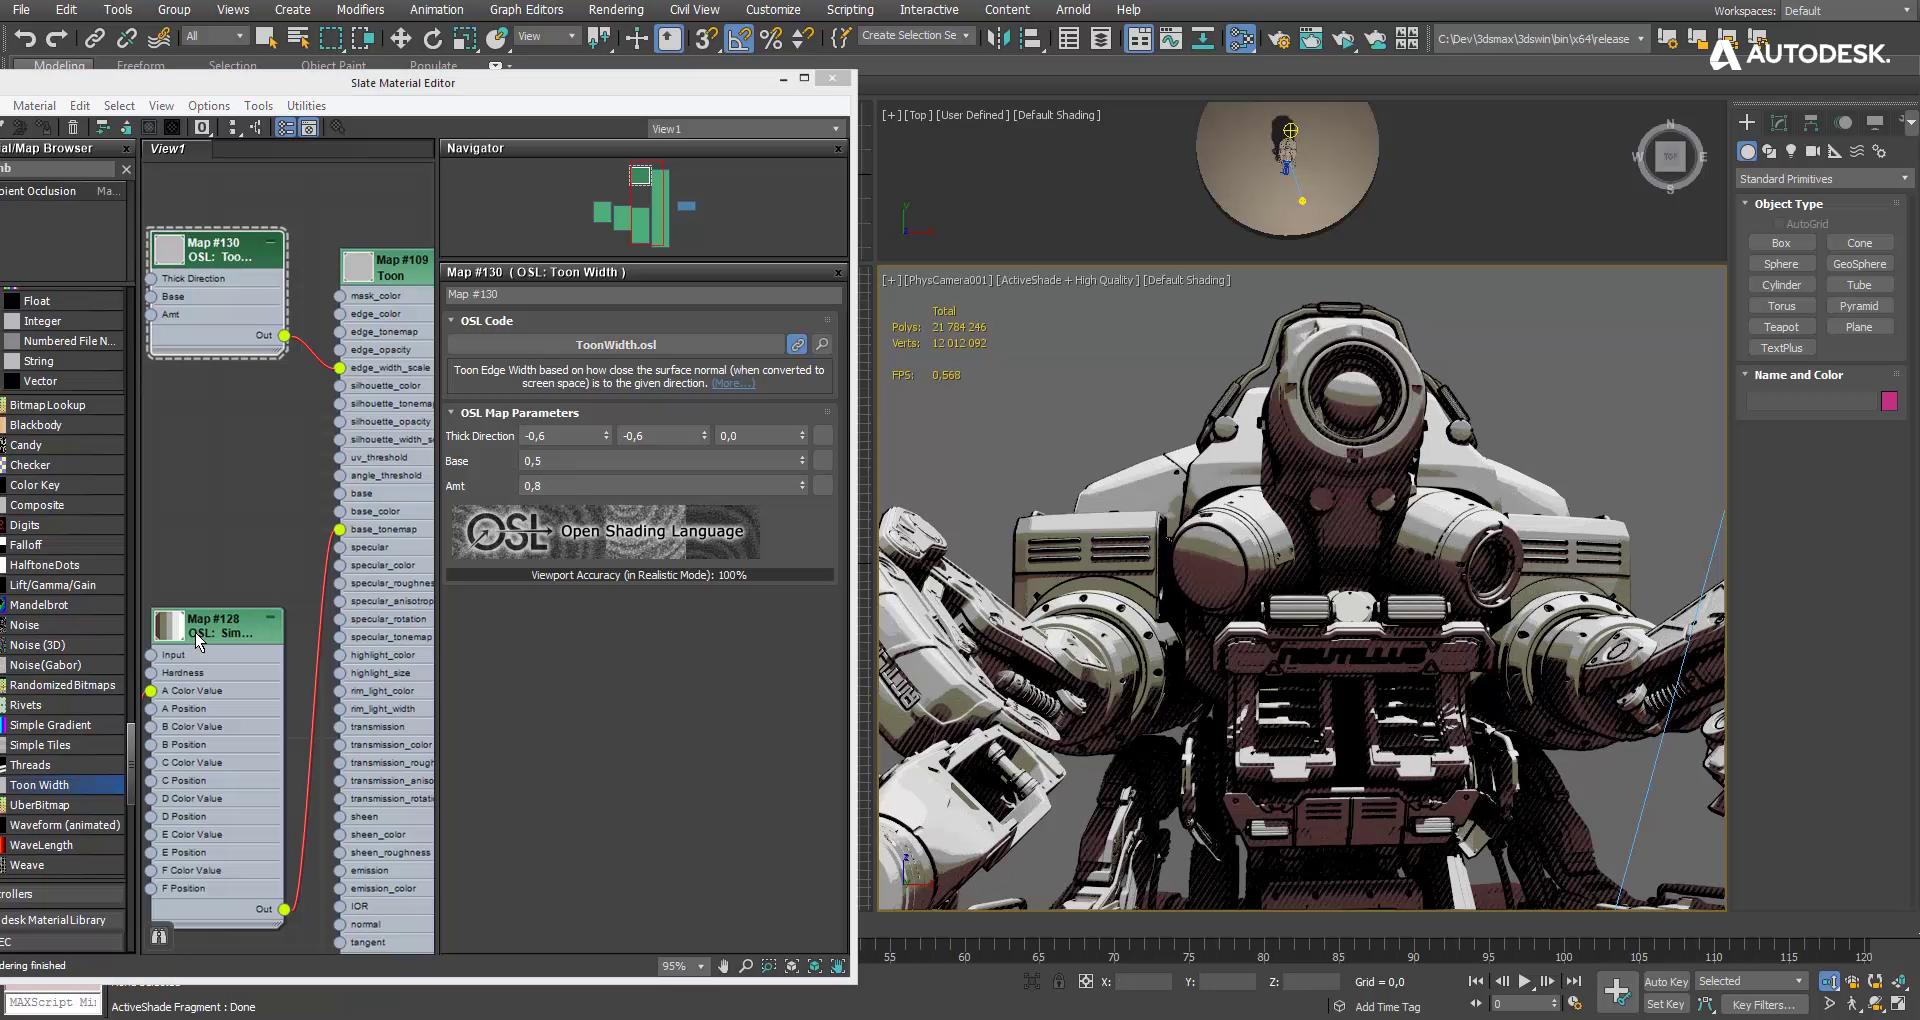1920x1020 pixels.
Task: Click the Mirror tool icon
Action: [x=997, y=39]
